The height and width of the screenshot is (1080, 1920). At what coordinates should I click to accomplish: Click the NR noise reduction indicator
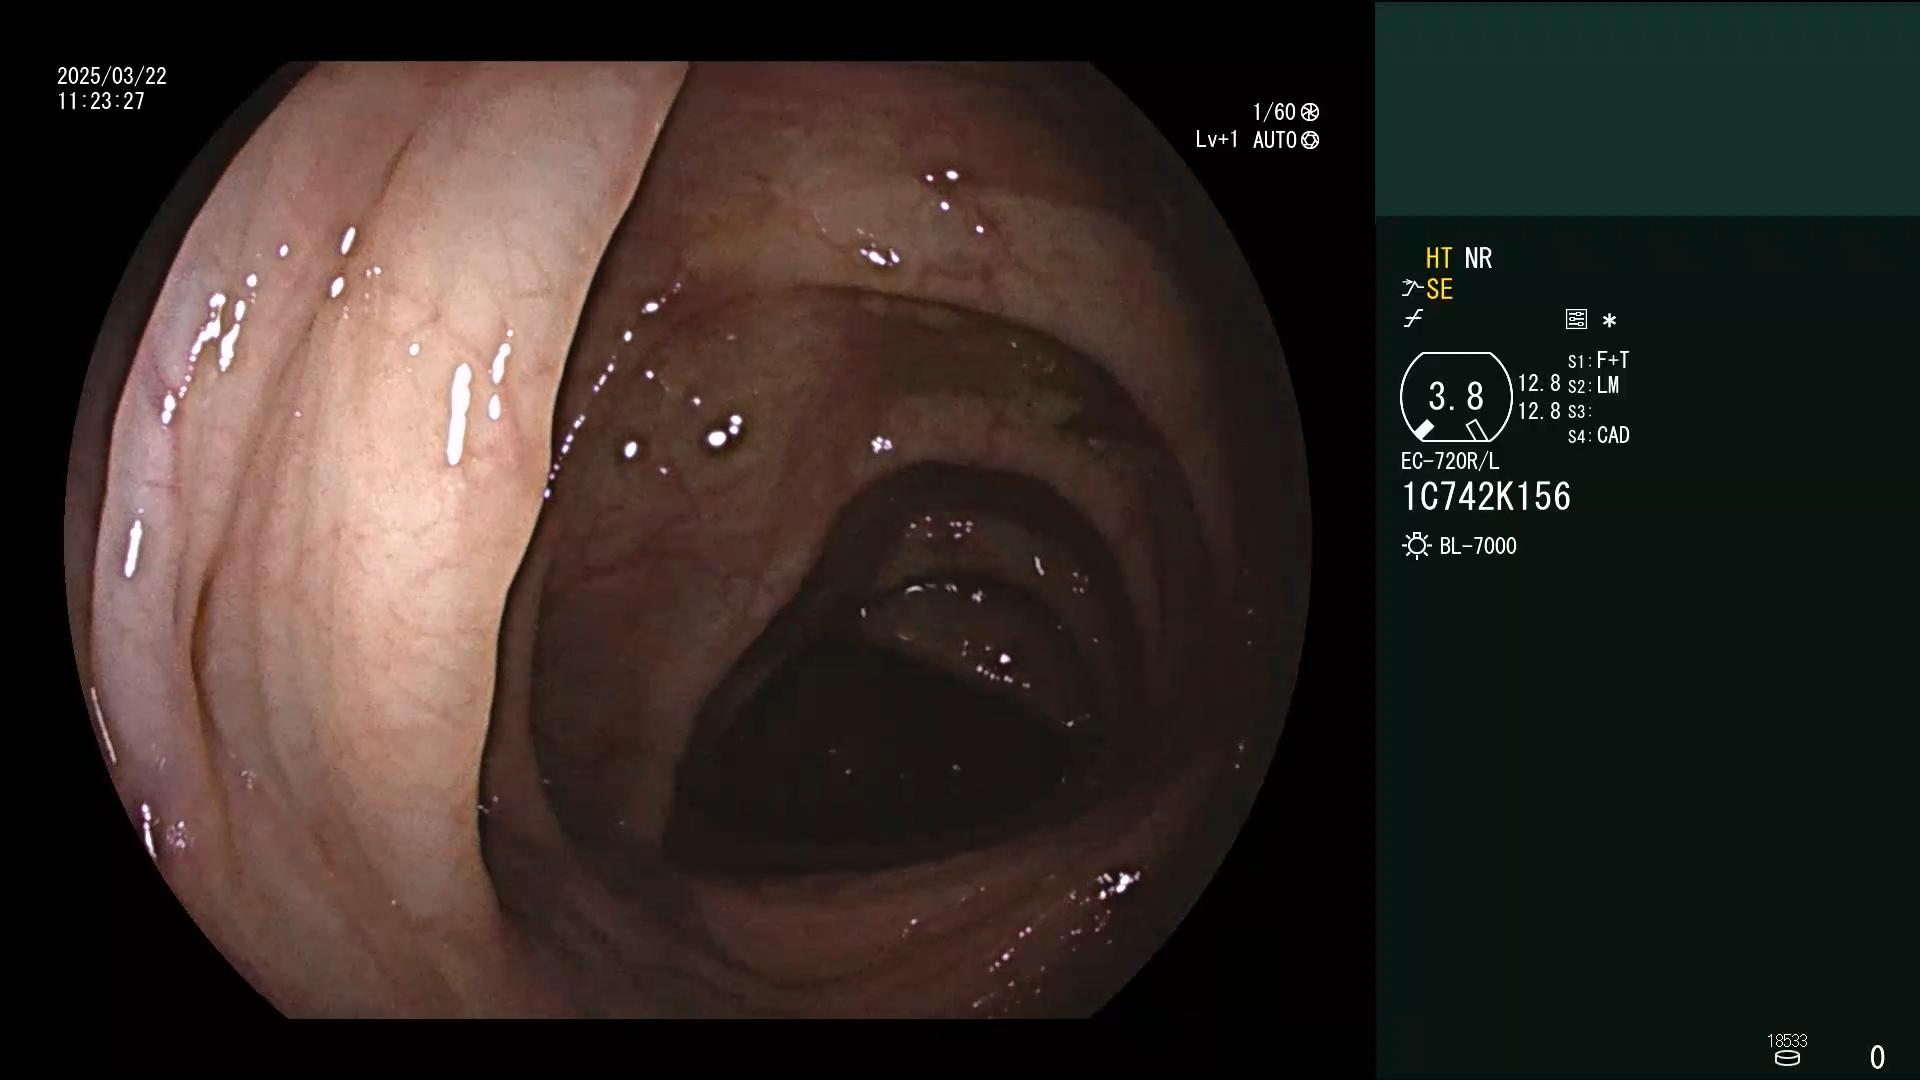[x=1478, y=258]
